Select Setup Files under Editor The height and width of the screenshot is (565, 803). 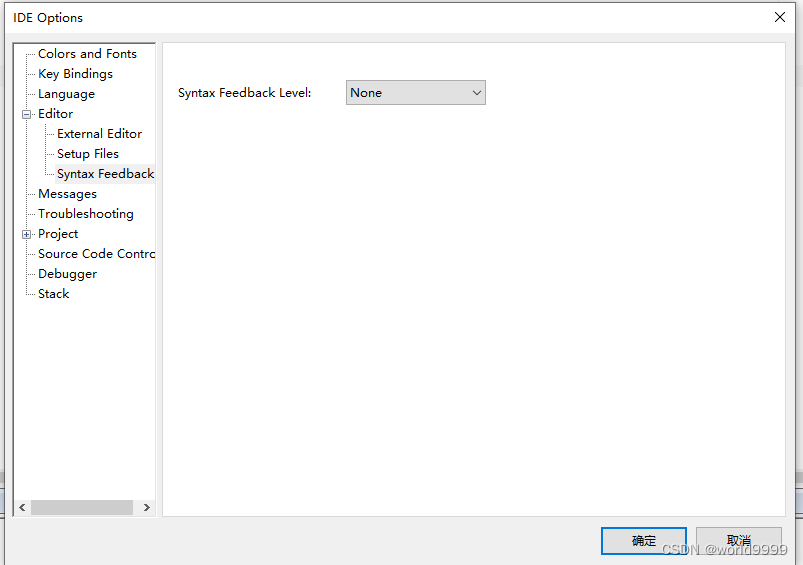88,154
